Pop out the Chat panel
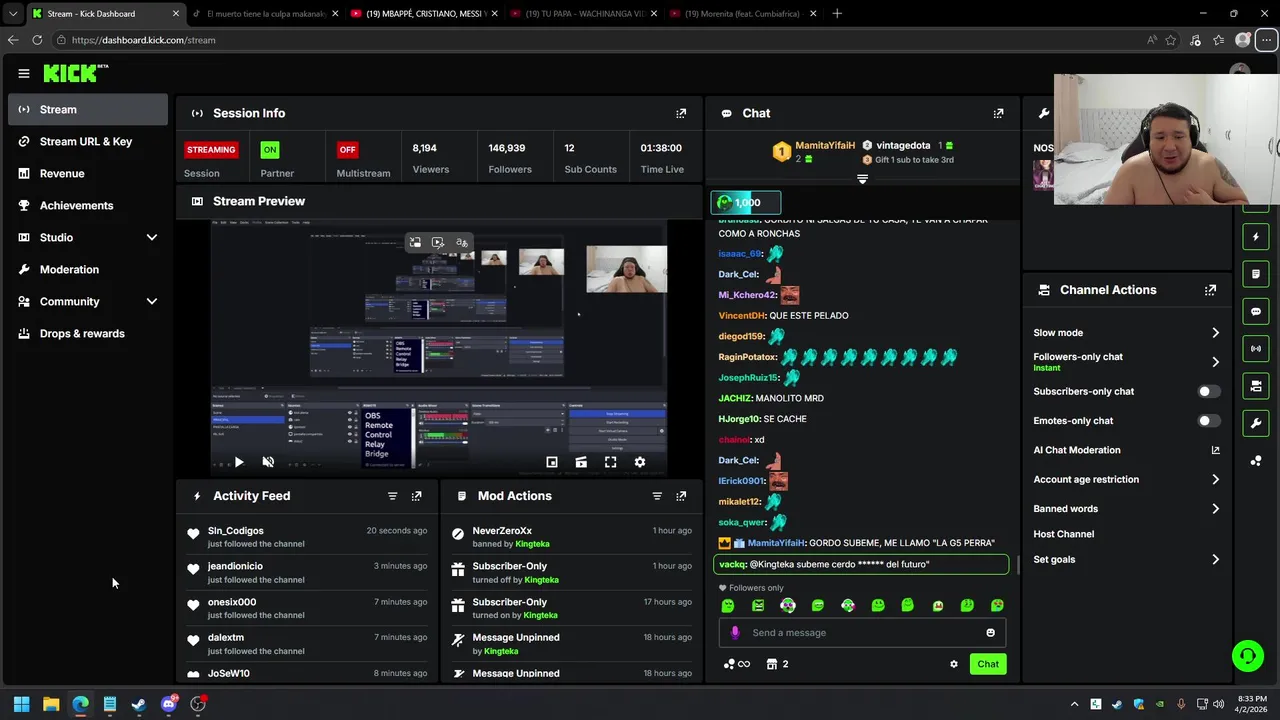The image size is (1280, 720). 998,113
